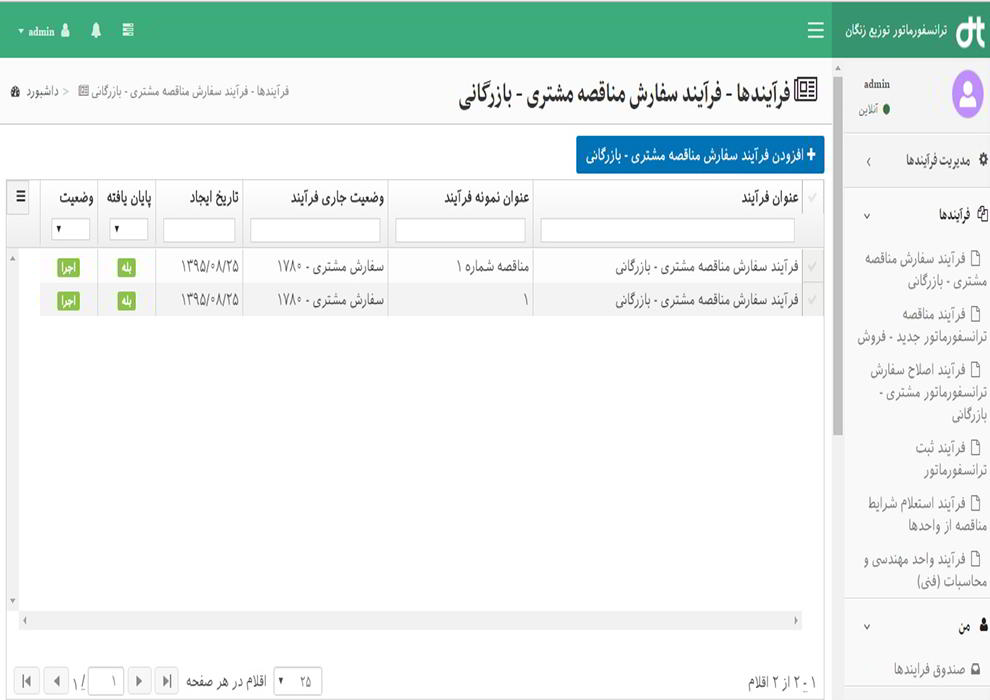This screenshot has height=700, width=990.
Task: Click the عنوان نمونه فرآیند filter field
Action: pyautogui.click(x=460, y=230)
